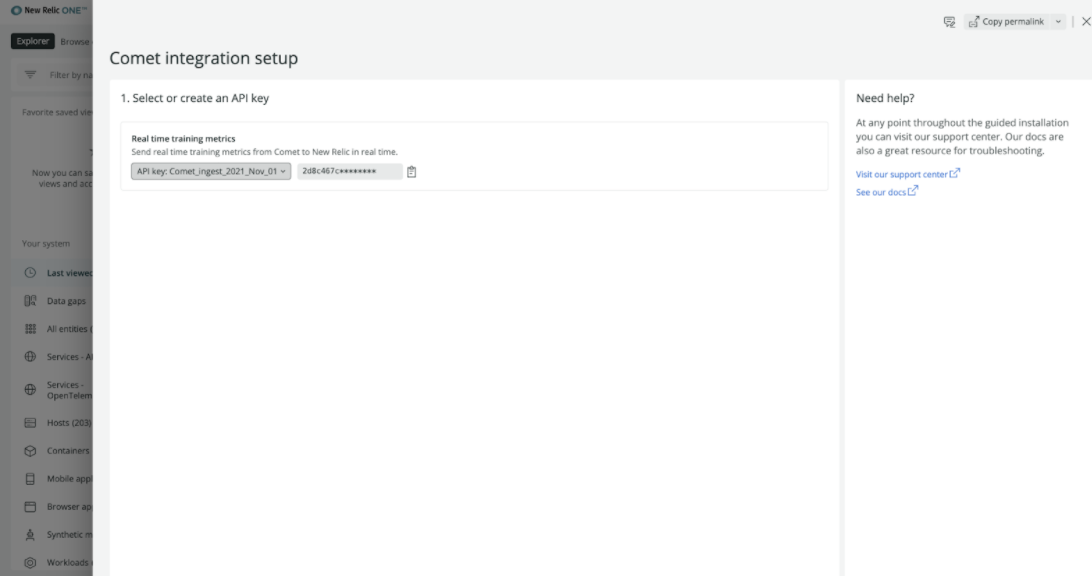Select the Services - APM globe icon
The width and height of the screenshot is (1092, 576).
pyautogui.click(x=29, y=356)
